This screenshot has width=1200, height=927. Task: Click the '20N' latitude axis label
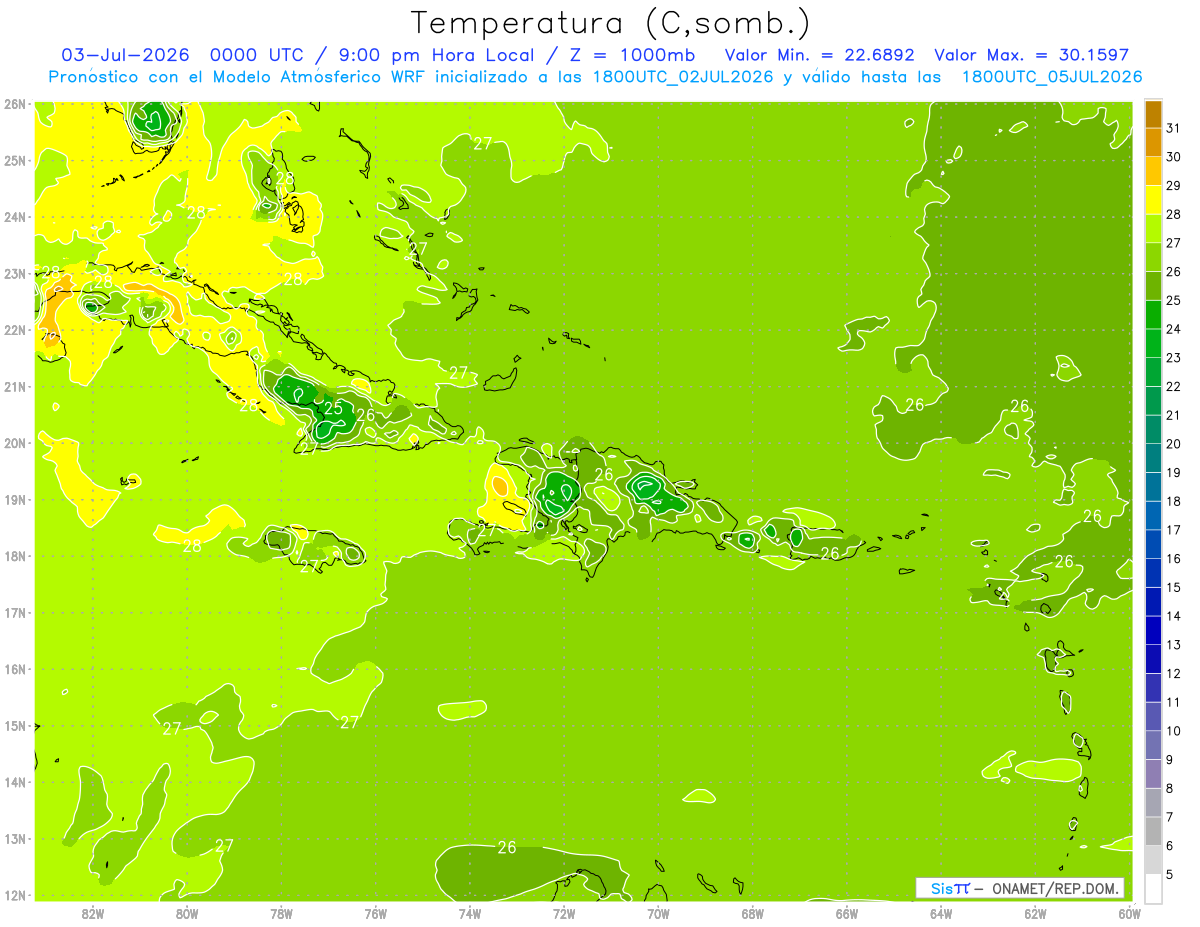point(15,443)
